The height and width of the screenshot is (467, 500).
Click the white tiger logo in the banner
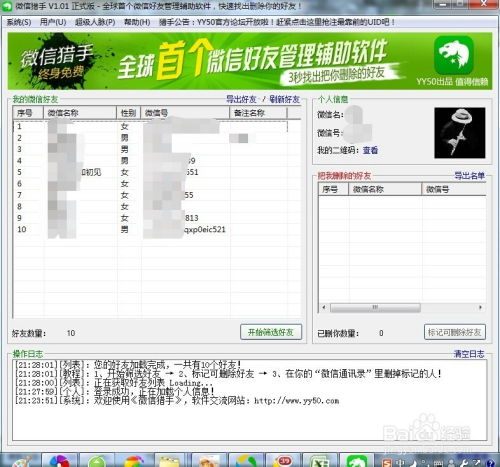(x=453, y=55)
